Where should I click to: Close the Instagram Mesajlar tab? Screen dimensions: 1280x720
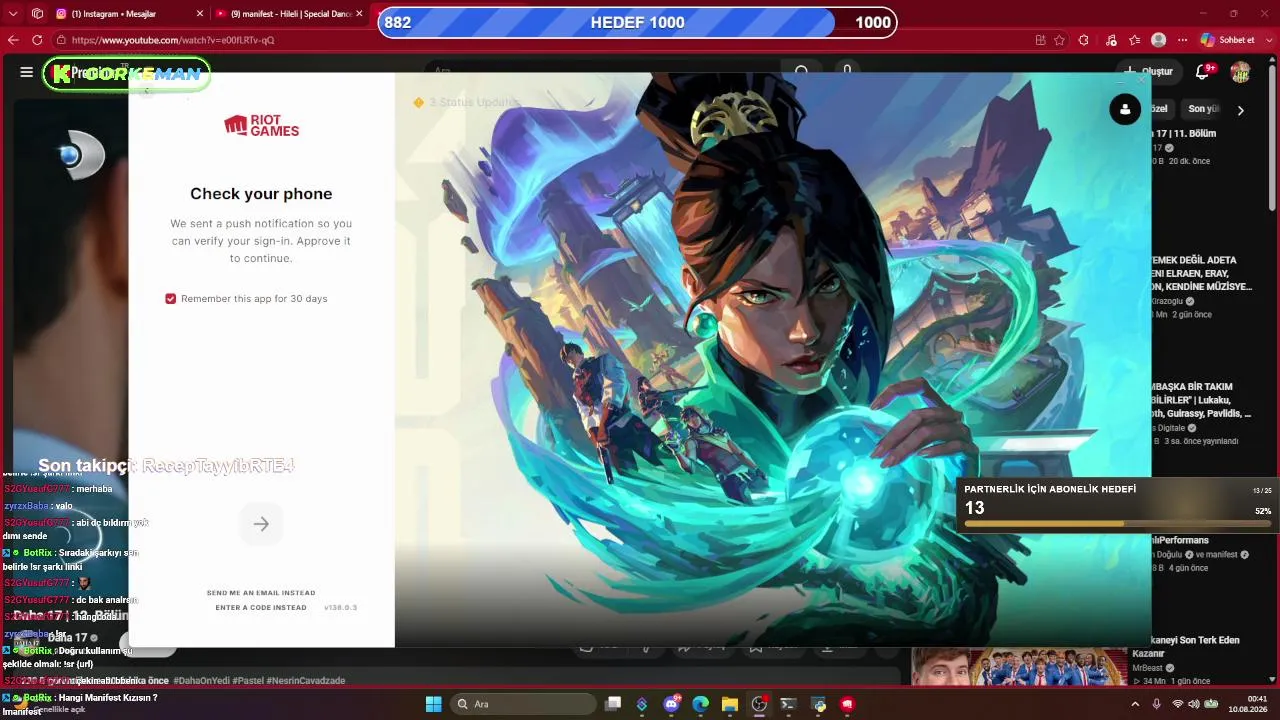[199, 14]
